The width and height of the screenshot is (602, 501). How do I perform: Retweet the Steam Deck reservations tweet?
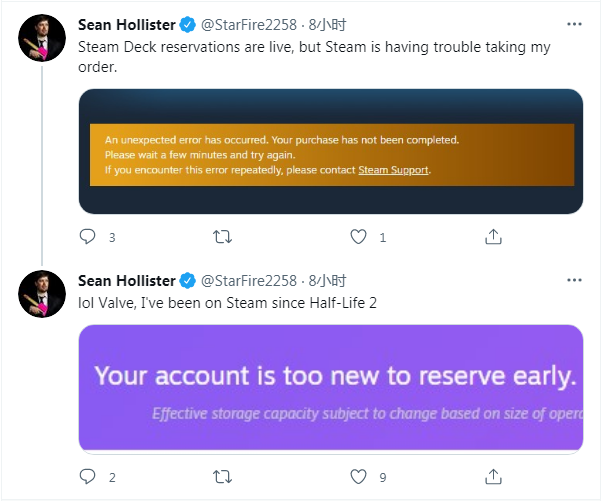pos(223,237)
